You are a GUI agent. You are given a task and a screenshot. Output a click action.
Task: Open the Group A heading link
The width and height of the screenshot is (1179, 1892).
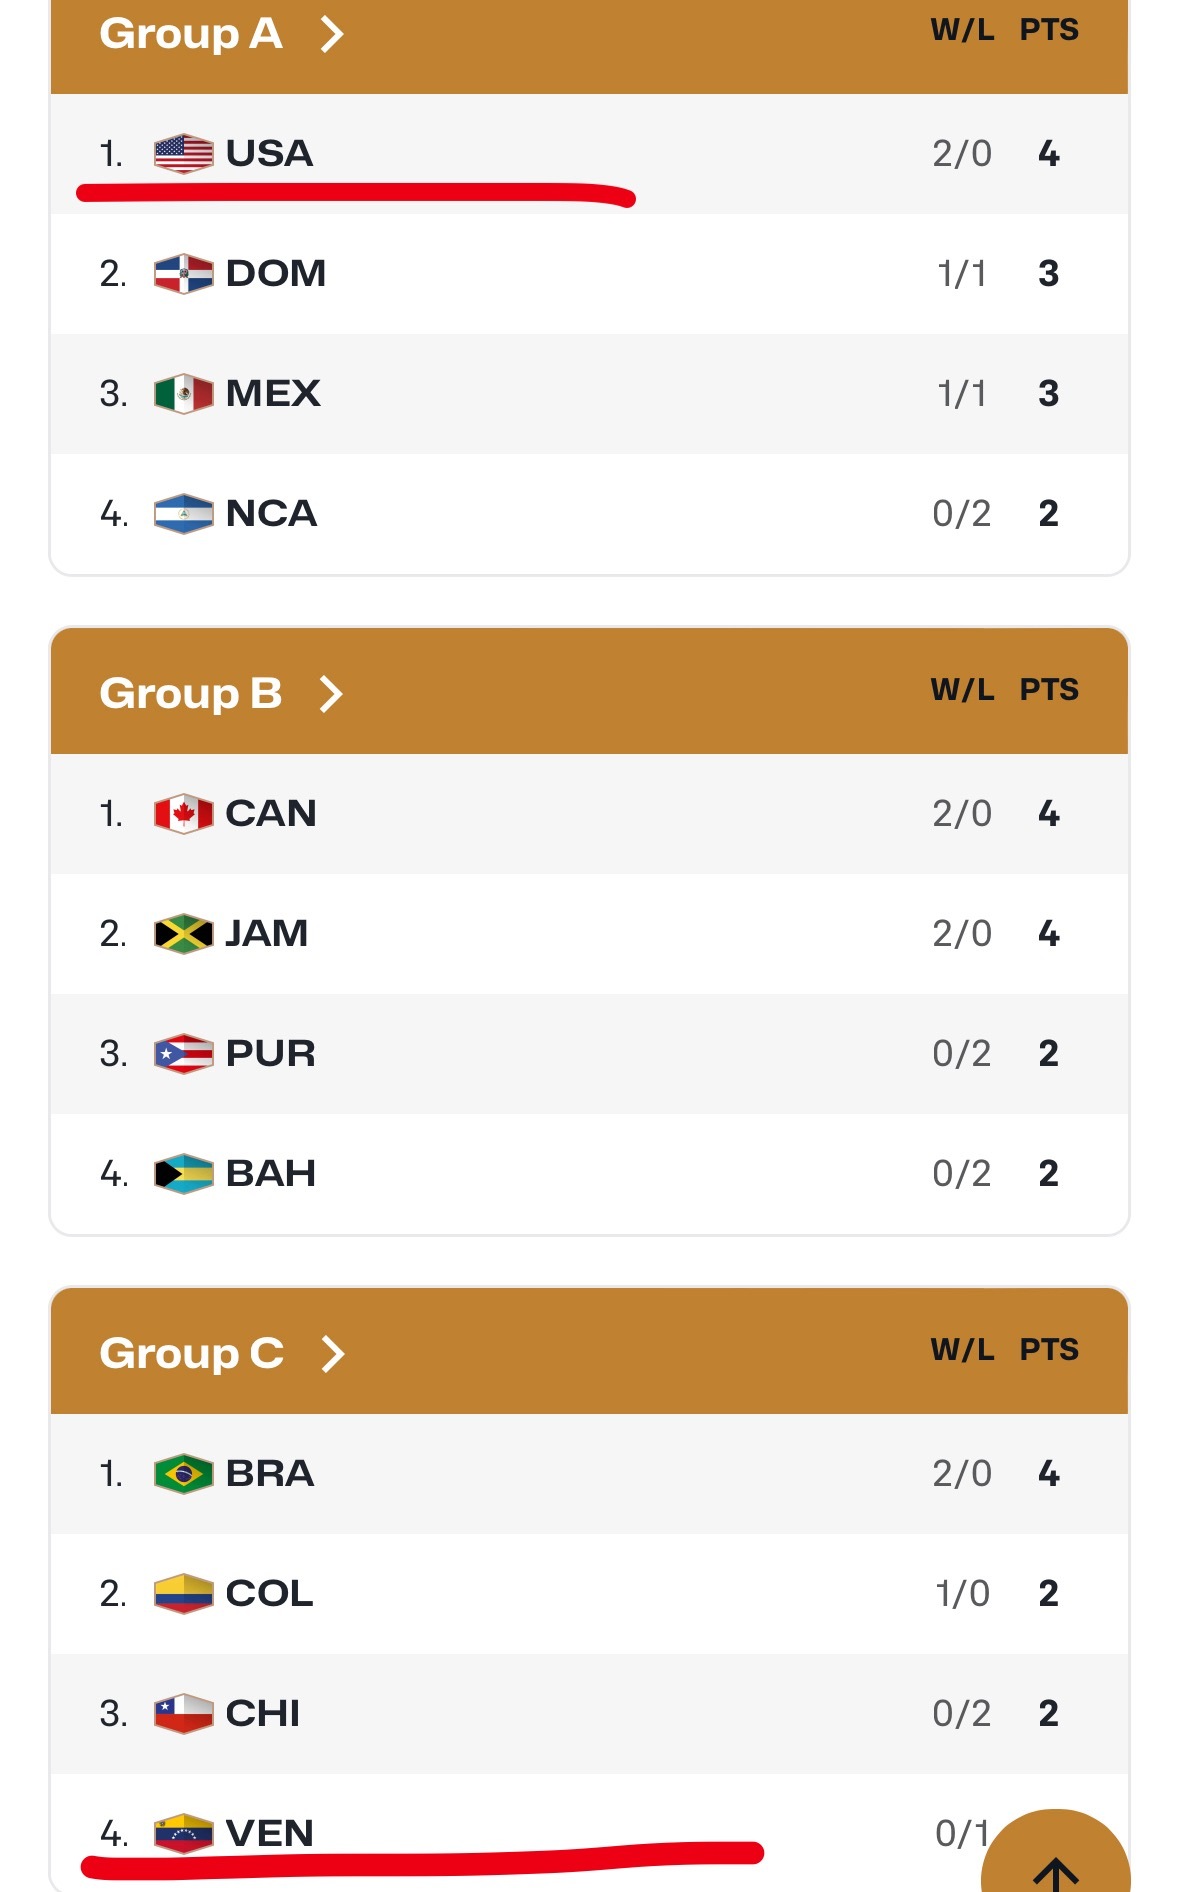point(190,34)
